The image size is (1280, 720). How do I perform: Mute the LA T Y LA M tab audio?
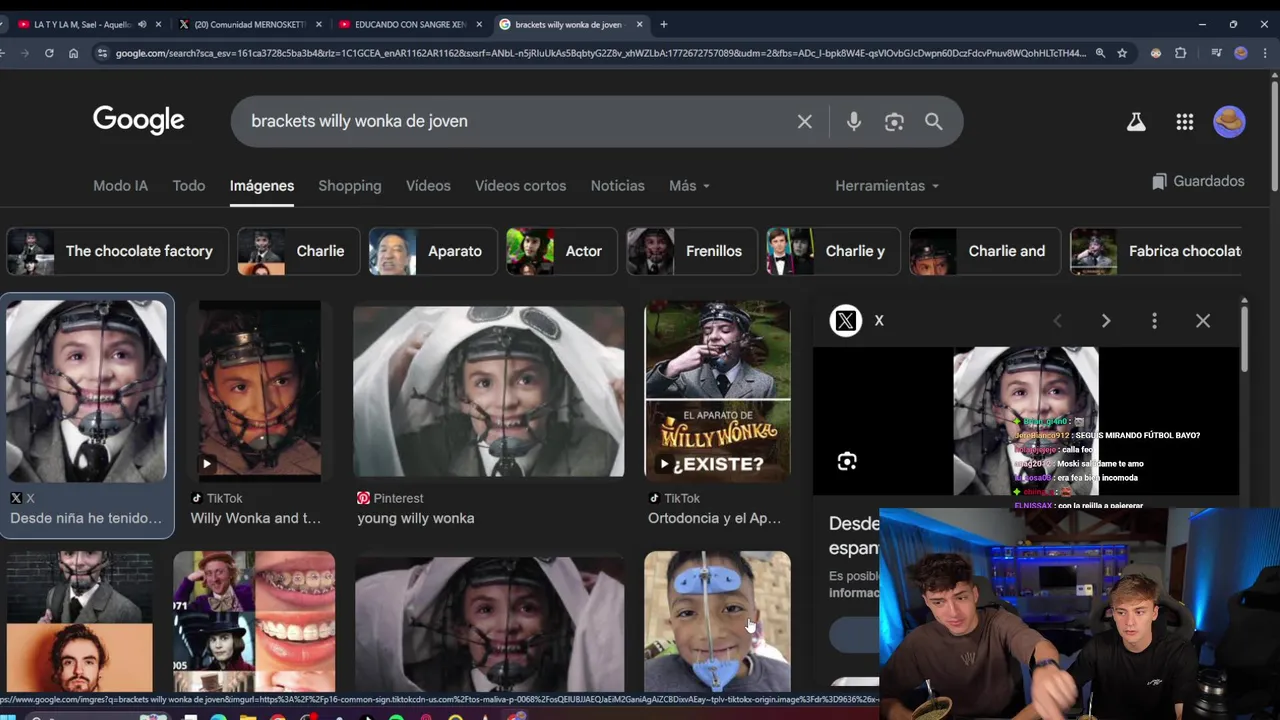142,24
